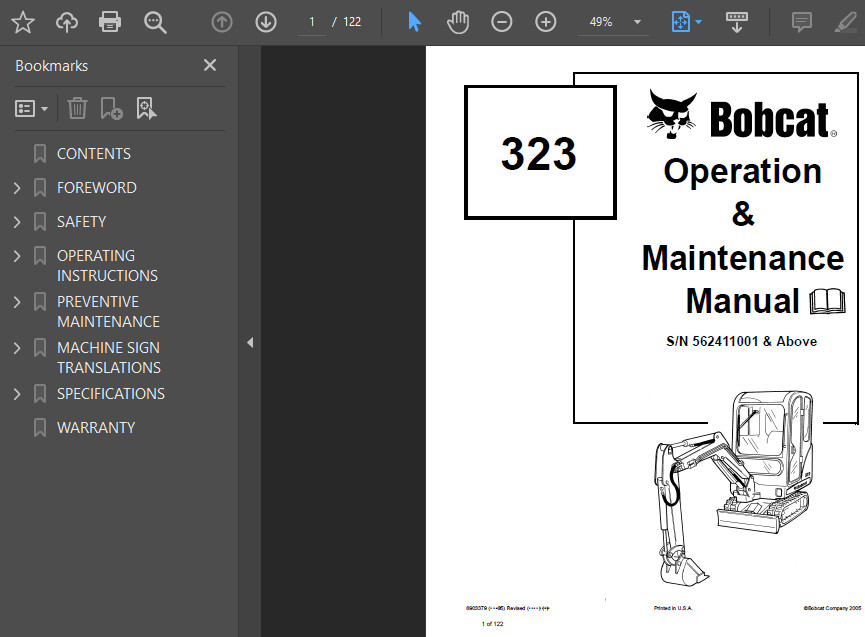Expand the MACHINE SIGN TRANSLATIONS bookmark
This screenshot has height=637, width=865.
[17, 348]
